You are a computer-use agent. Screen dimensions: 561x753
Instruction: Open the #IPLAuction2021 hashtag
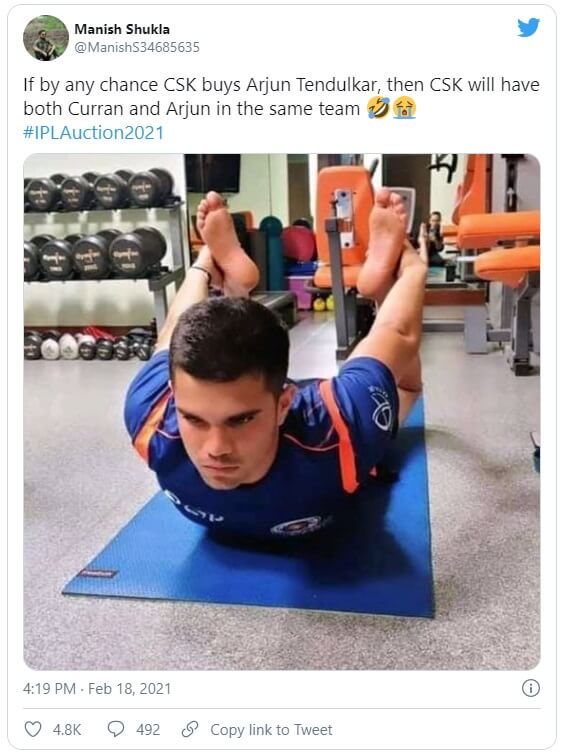pos(94,133)
